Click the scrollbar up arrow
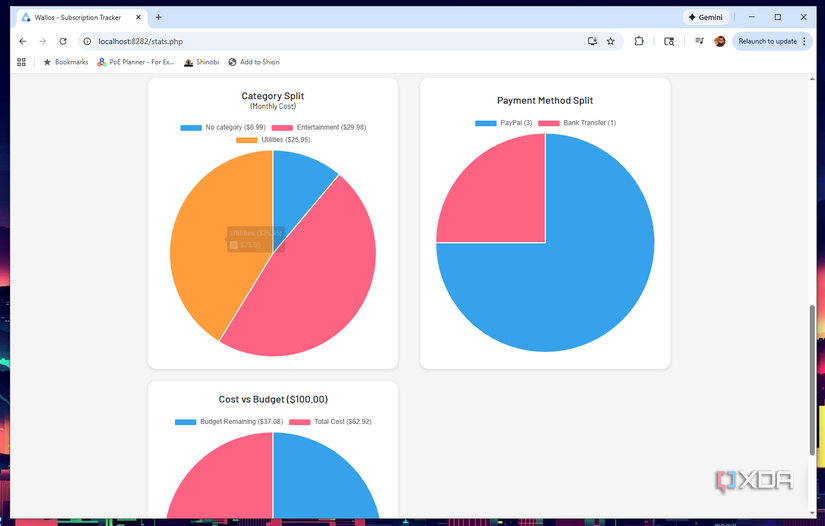The image size is (825, 526). coord(812,79)
